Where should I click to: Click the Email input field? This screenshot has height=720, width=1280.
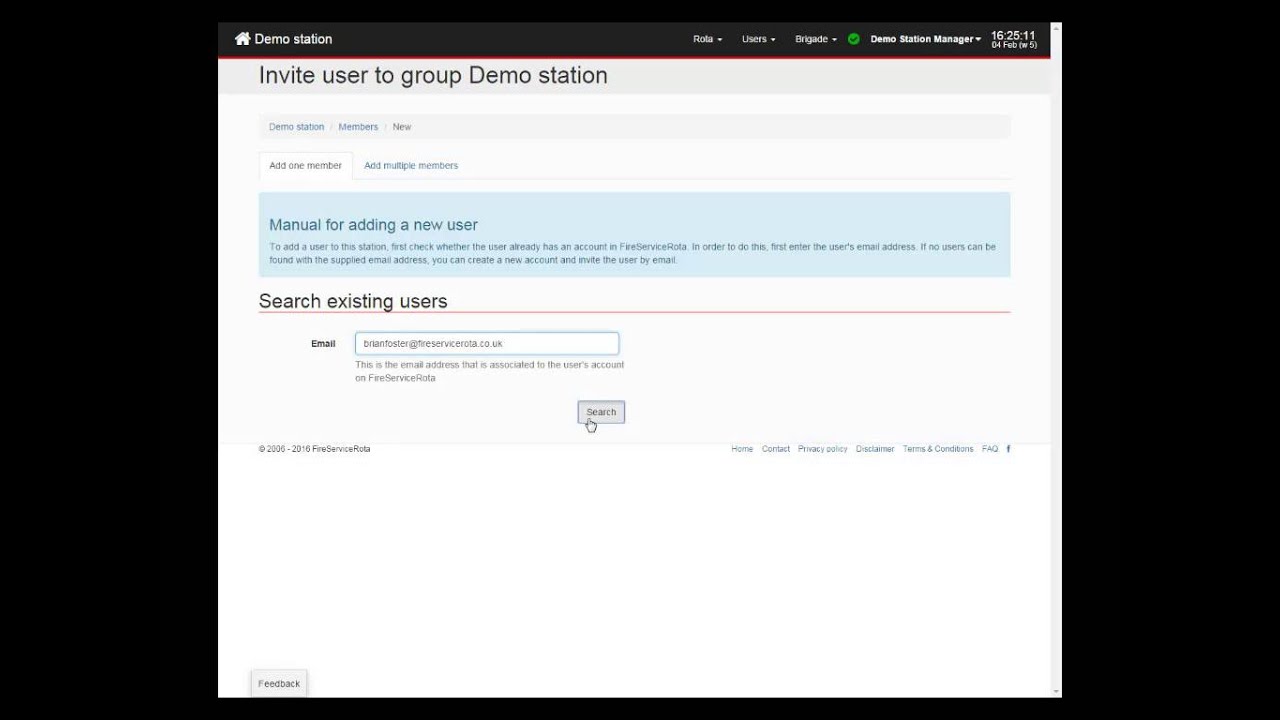coord(487,343)
